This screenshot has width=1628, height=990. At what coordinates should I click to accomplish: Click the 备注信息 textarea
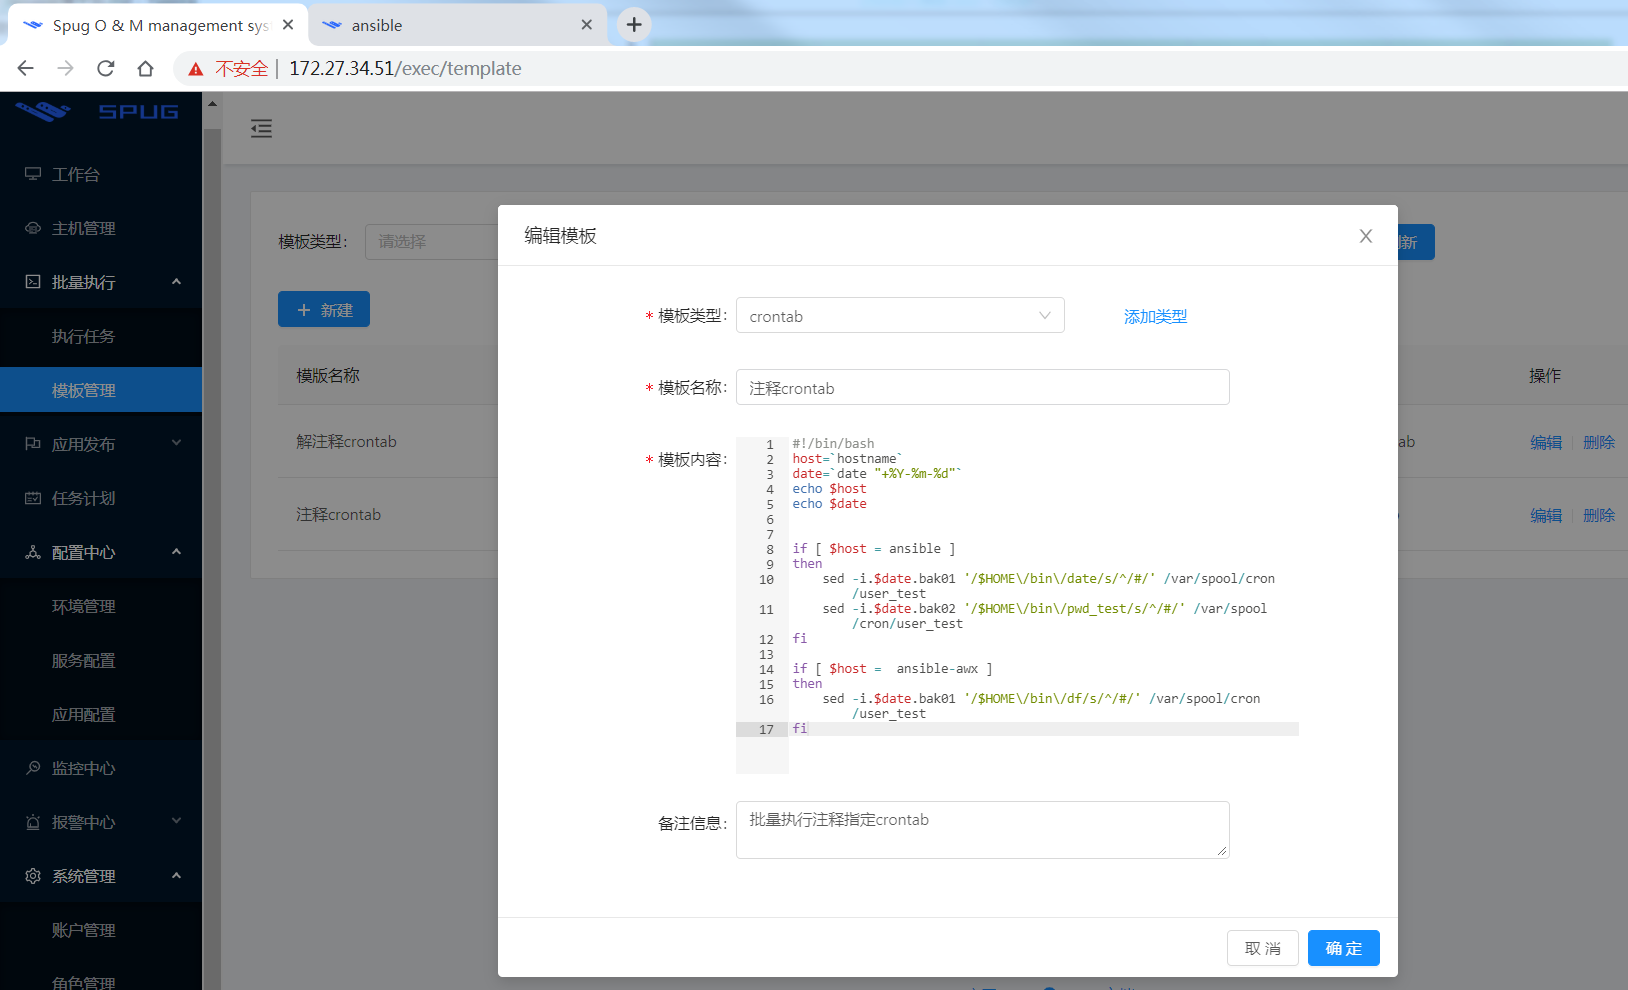tap(983, 830)
